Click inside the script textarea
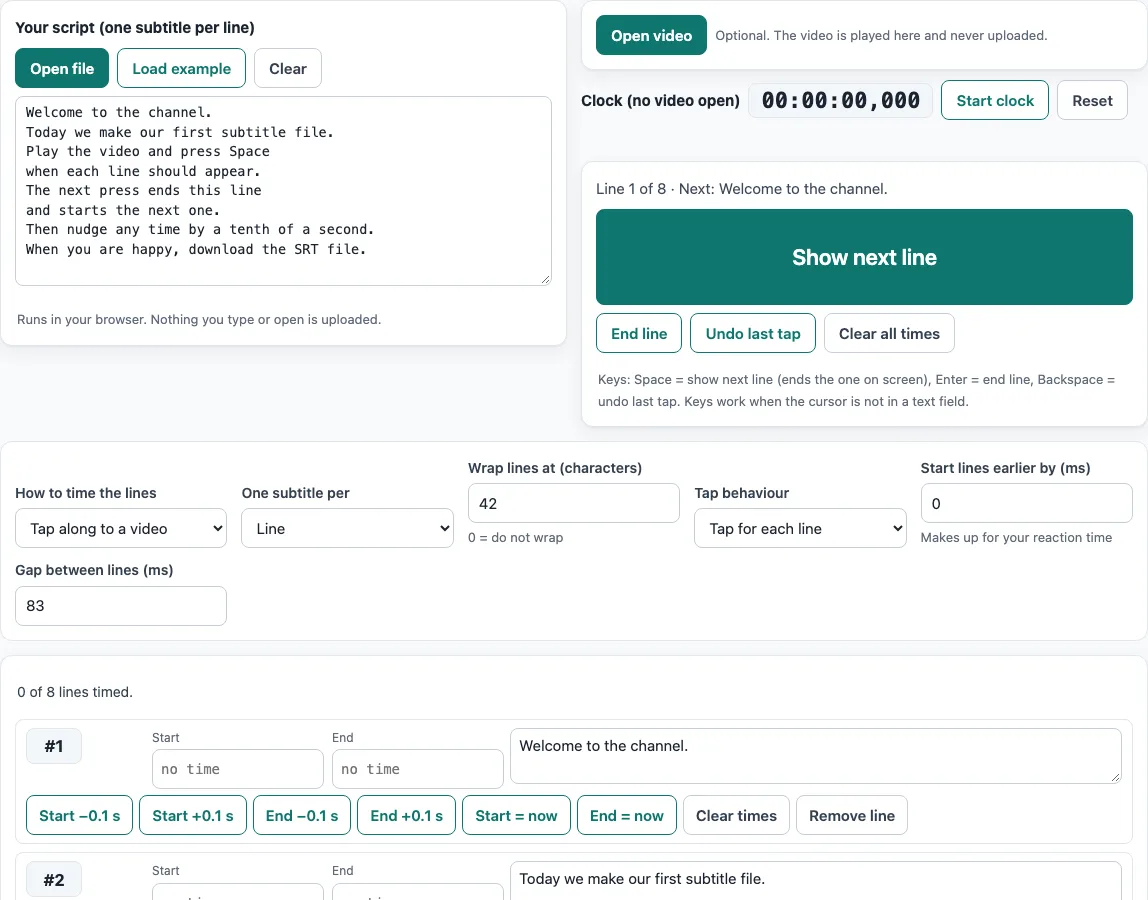Screen dimensions: 1148x900 [x=283, y=191]
